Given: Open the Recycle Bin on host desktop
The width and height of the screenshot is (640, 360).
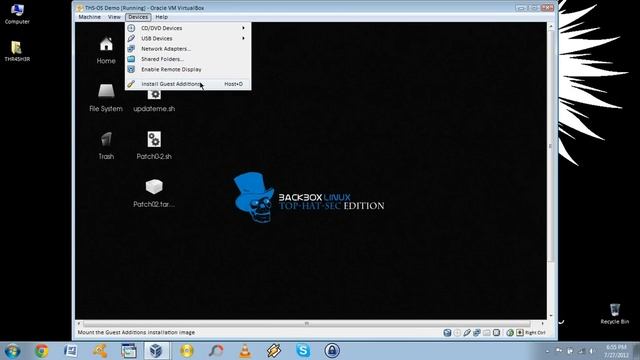Looking at the screenshot, I should [x=615, y=313].
